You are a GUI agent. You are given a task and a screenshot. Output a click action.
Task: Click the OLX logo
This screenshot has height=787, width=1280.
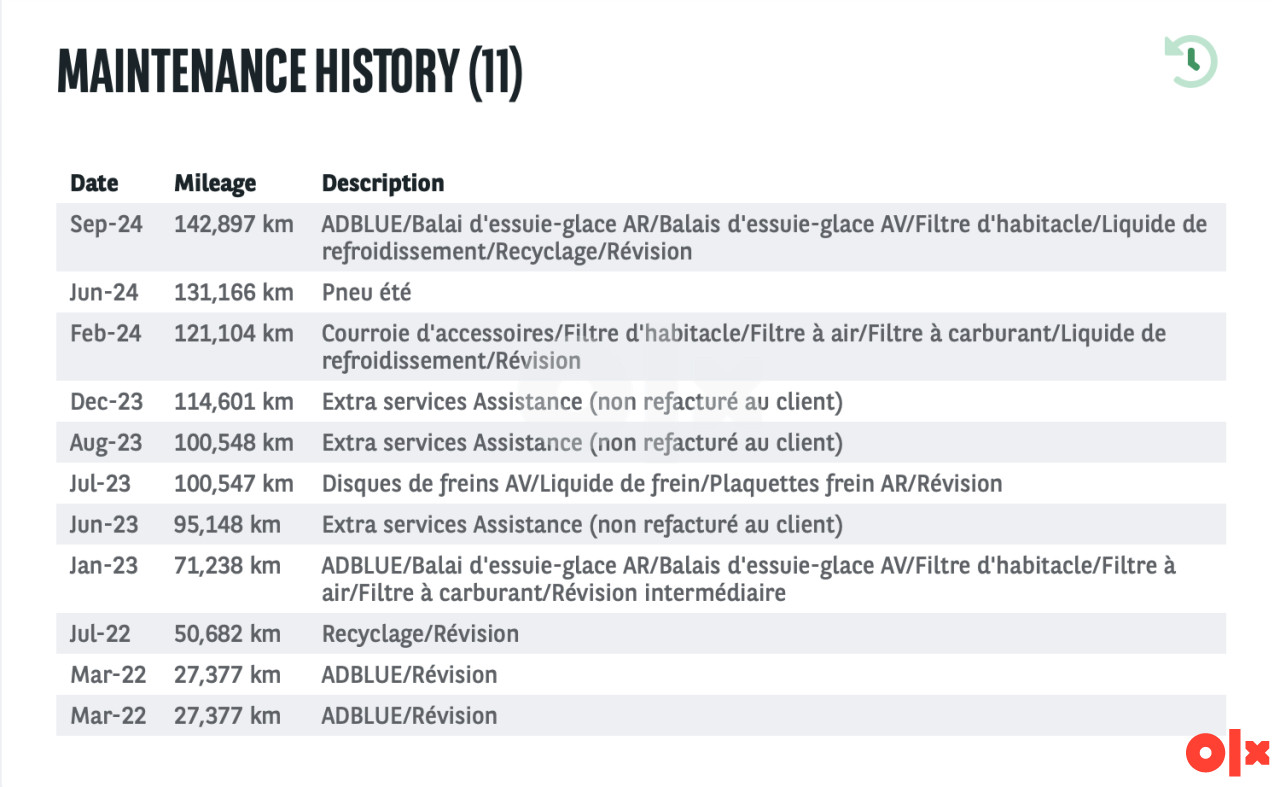tap(1227, 753)
